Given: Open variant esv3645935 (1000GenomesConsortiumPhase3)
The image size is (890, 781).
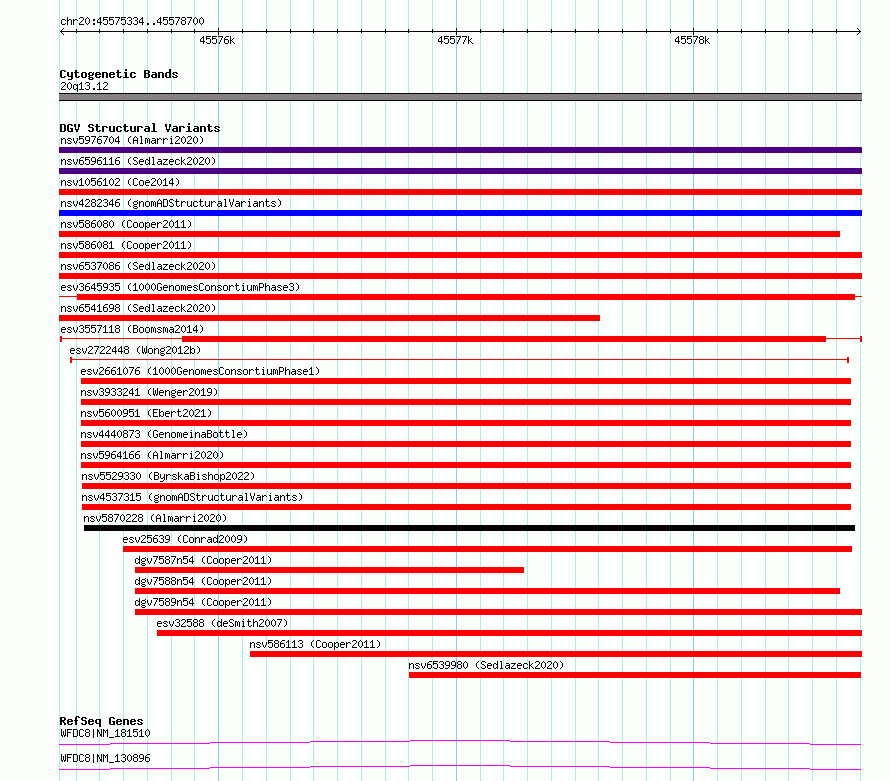Looking at the screenshot, I should tap(180, 287).
